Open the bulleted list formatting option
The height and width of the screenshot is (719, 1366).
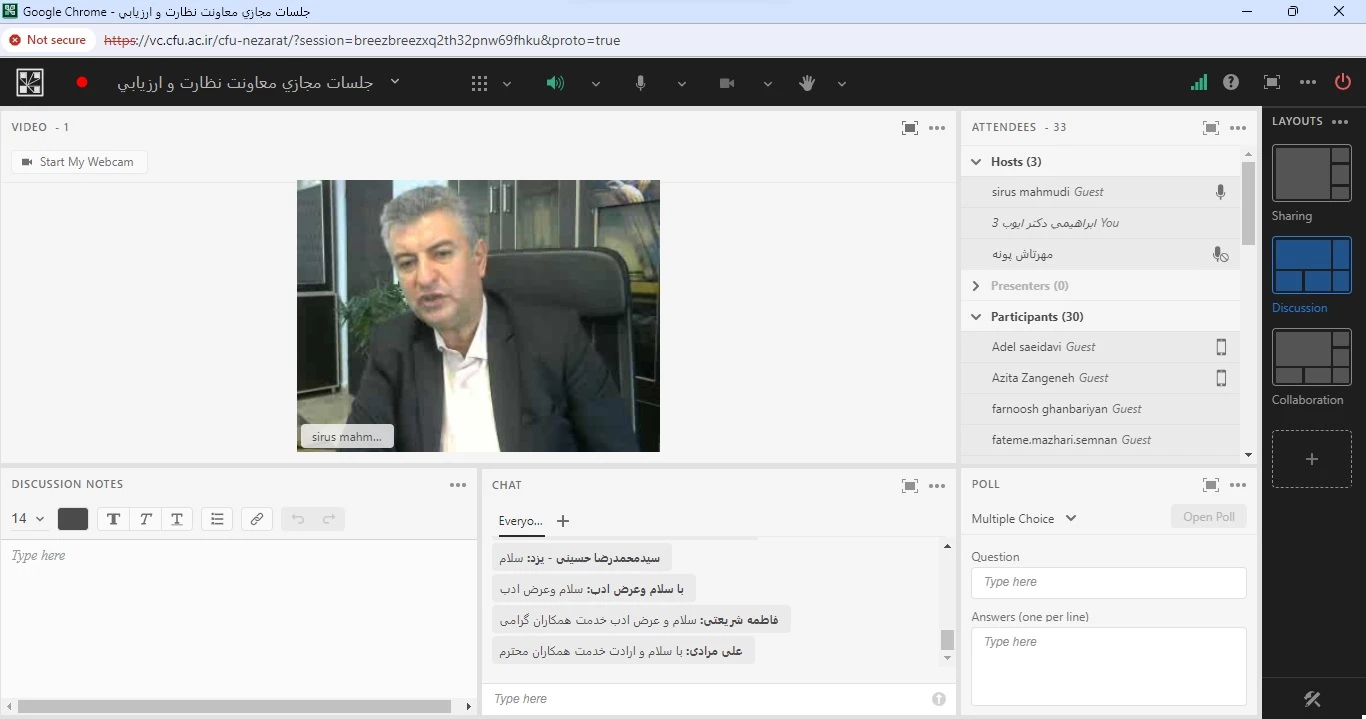click(217, 519)
